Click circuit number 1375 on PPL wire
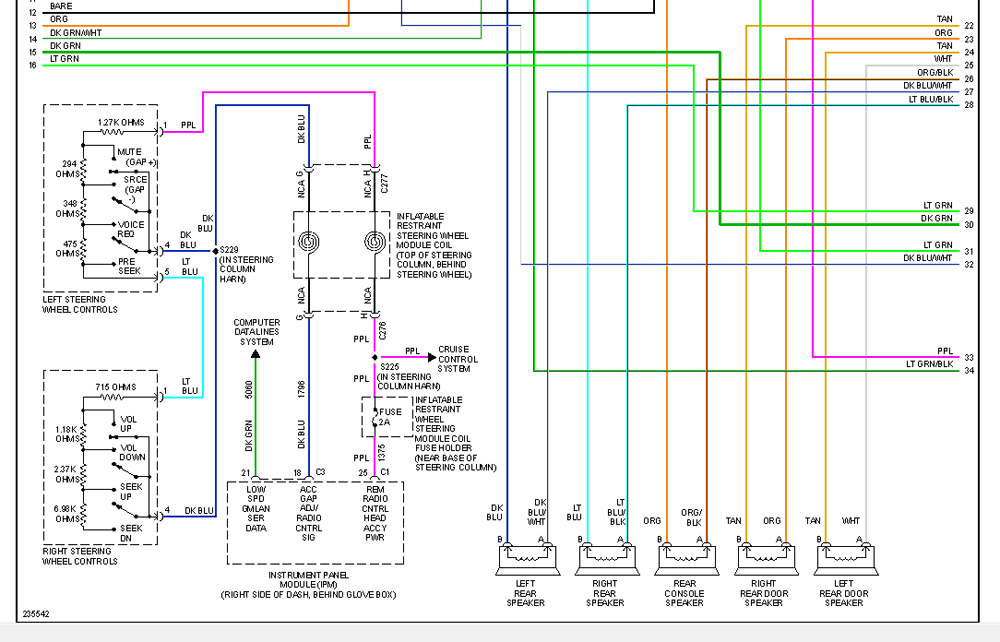Viewport: 1000px width, 642px height. coord(381,453)
